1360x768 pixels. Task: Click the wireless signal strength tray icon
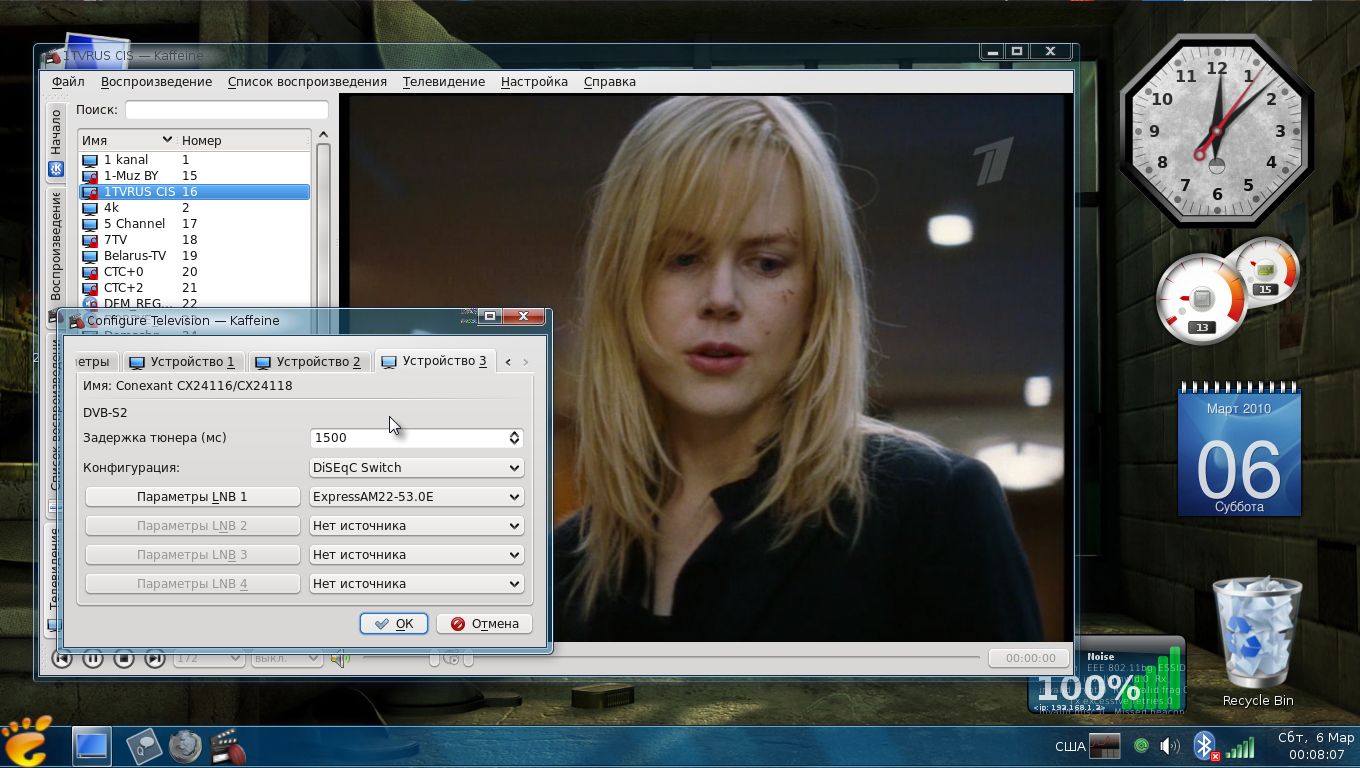point(1240,747)
